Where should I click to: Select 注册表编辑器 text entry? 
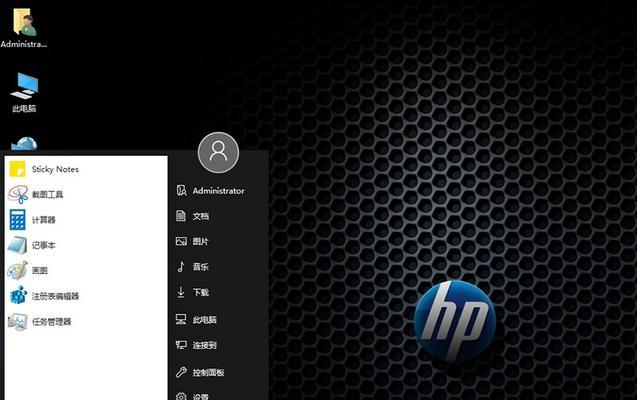(x=55, y=296)
